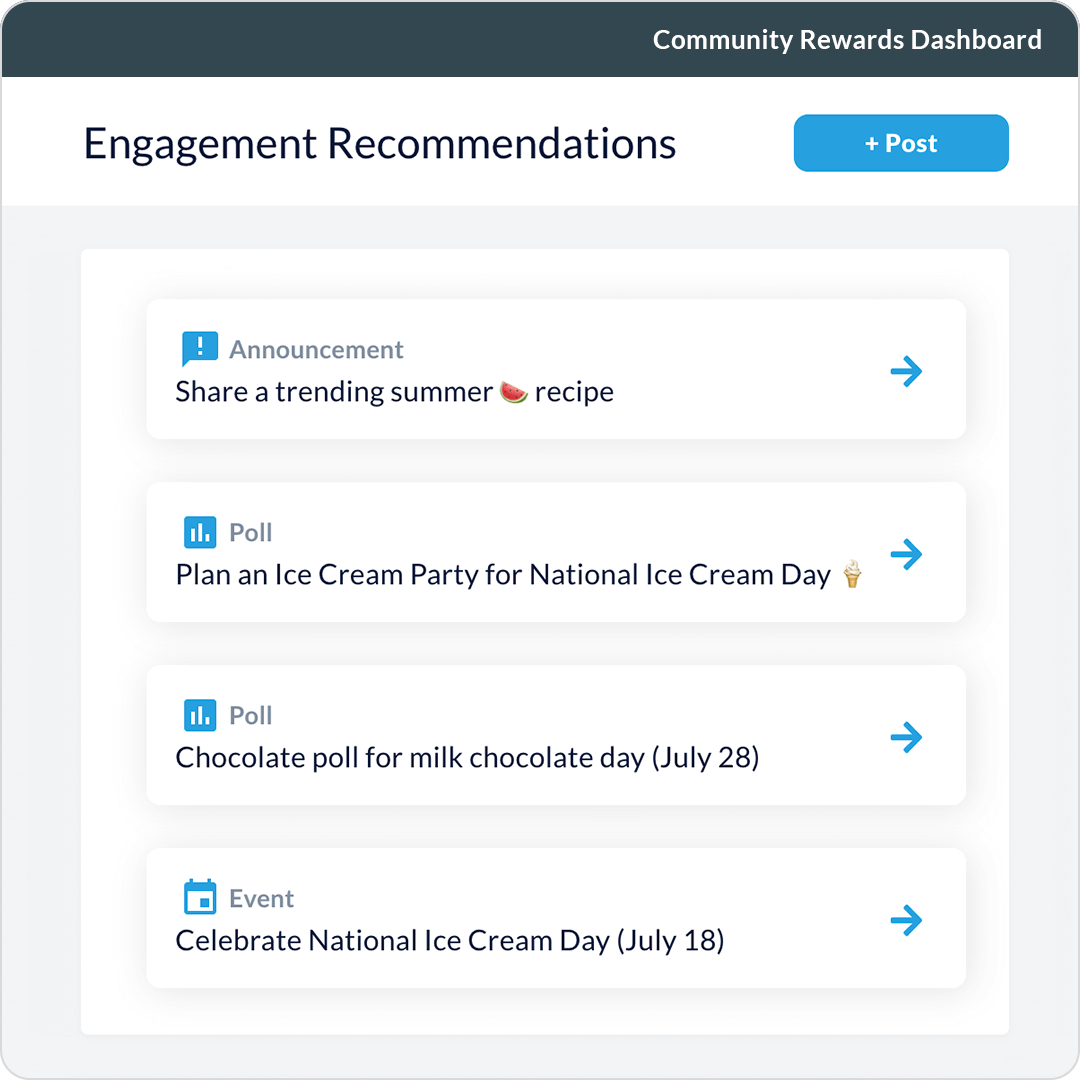This screenshot has width=1080, height=1080.
Task: Click the Poll label on chocolate poll card
Action: pyautogui.click(x=250, y=715)
